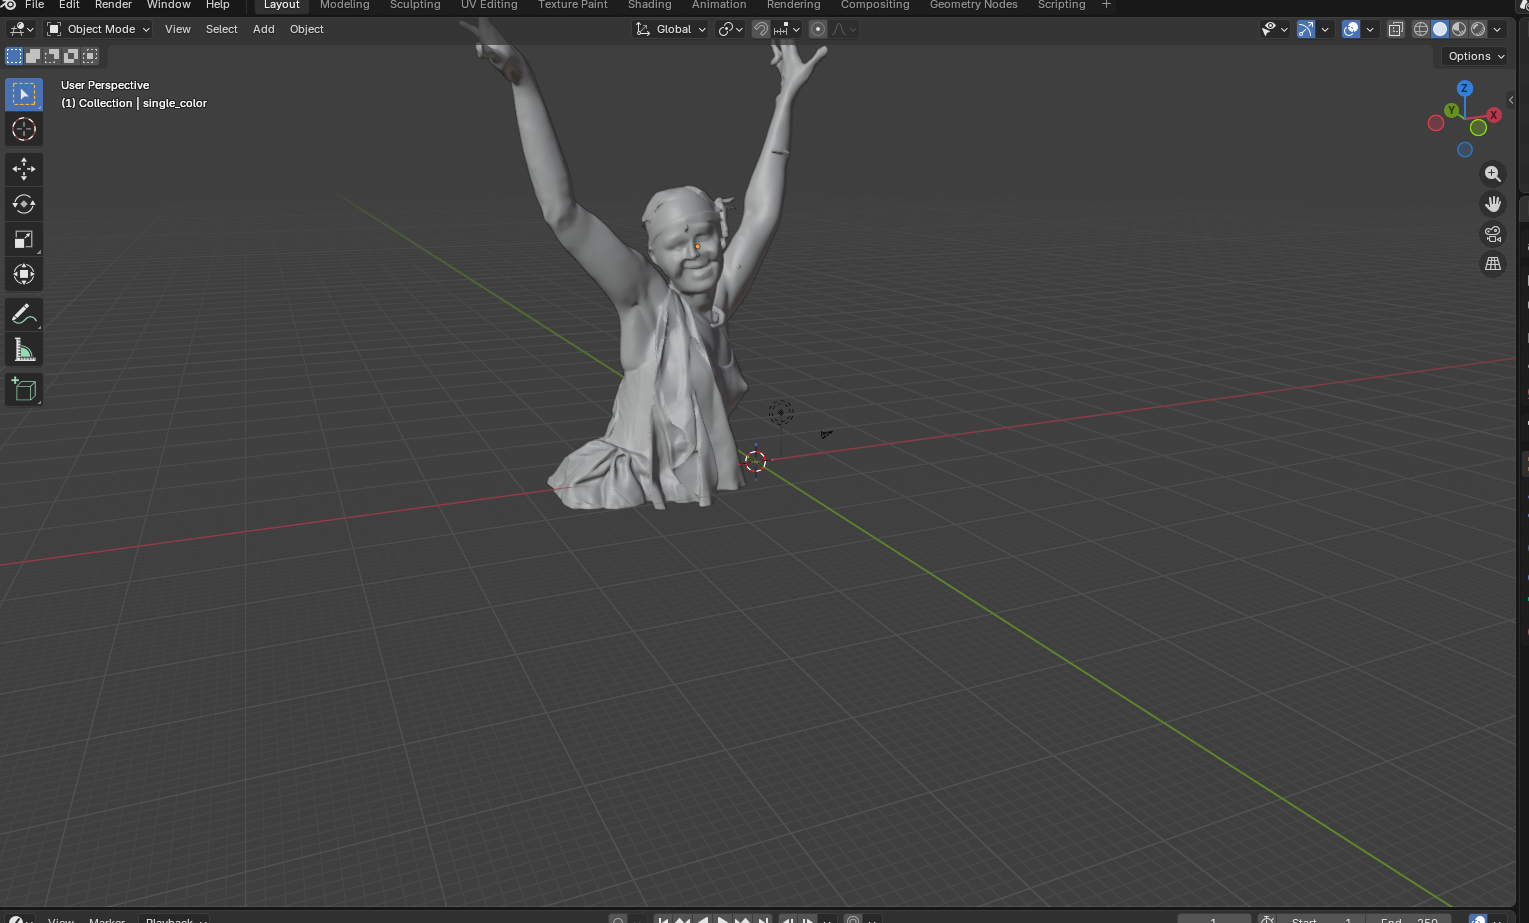Select the Cursor tool in the toolbar
Screen dimensions: 1529x923
pyautogui.click(x=24, y=129)
